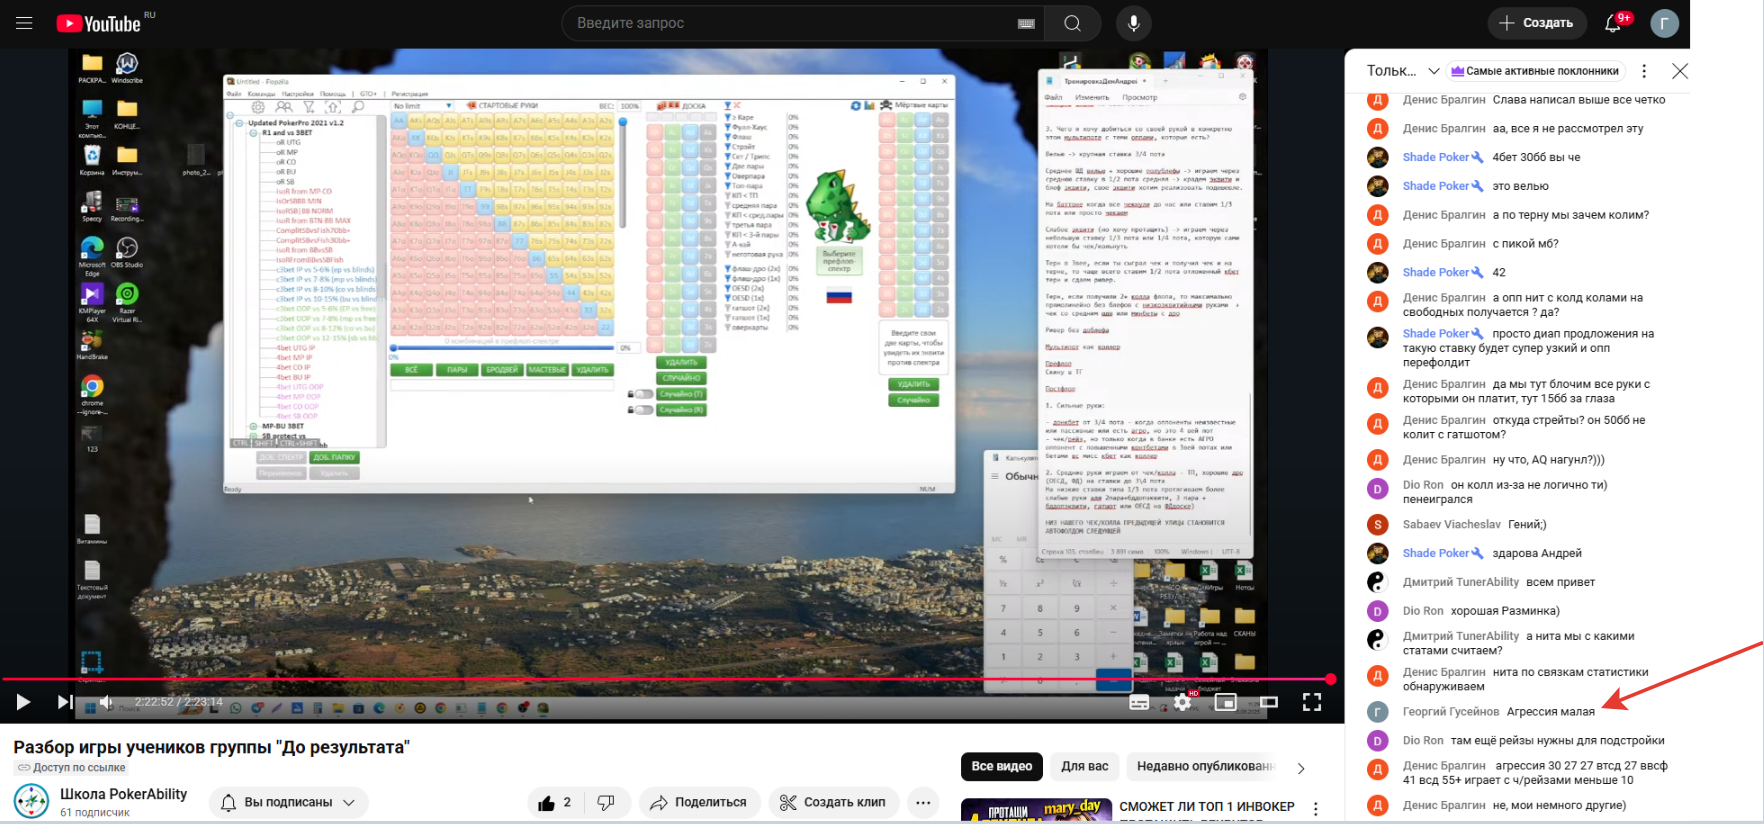Click author name 'Sabaev Viacheslav' in chat
The width and height of the screenshot is (1764, 824).
pyautogui.click(x=1451, y=524)
